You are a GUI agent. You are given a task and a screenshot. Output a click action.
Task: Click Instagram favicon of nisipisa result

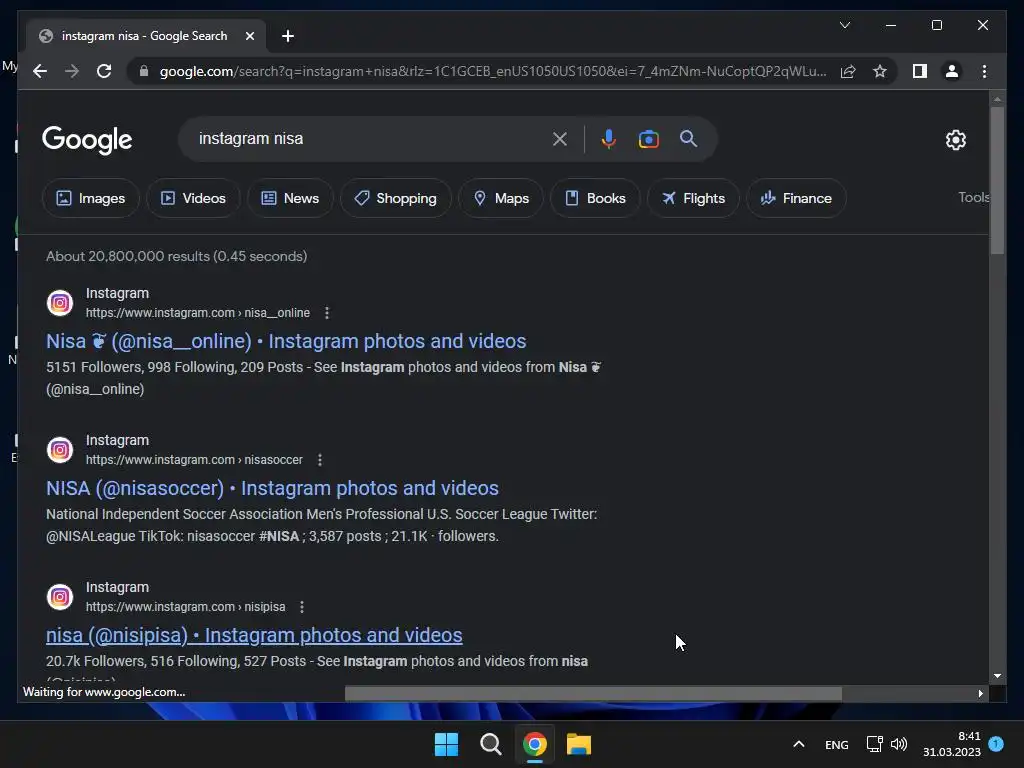point(60,597)
